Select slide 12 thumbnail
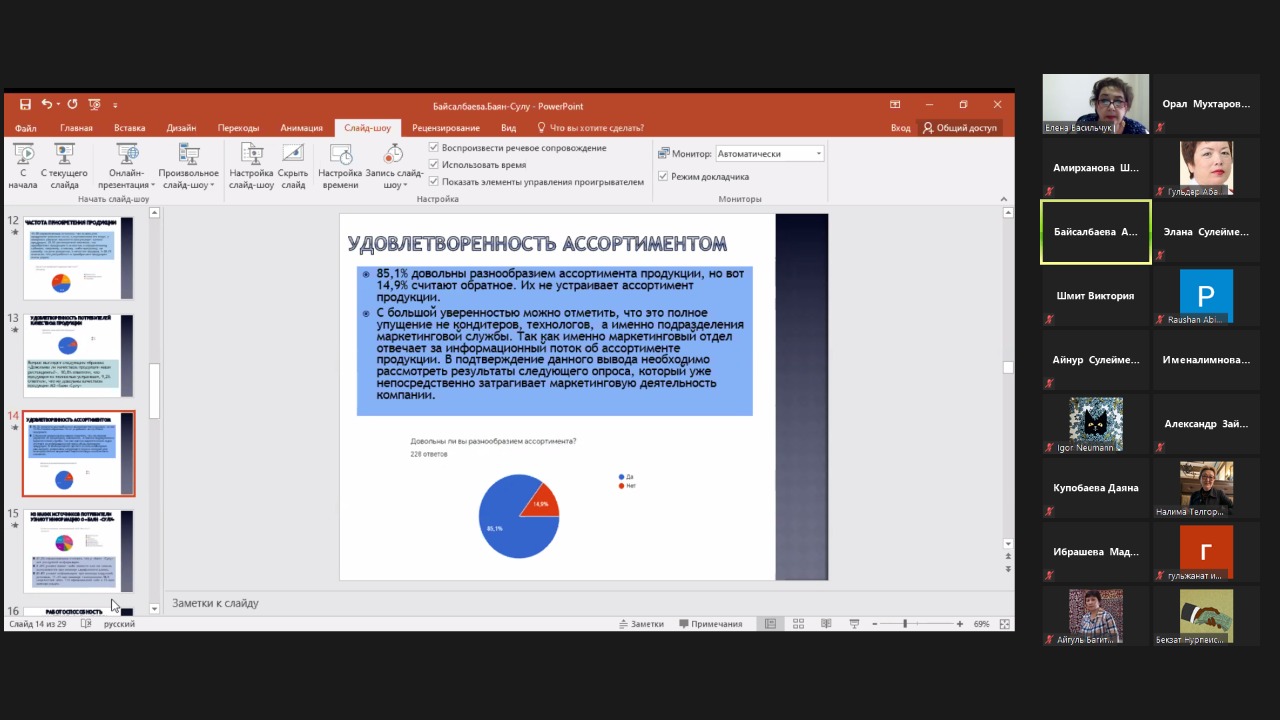The width and height of the screenshot is (1280, 720). pos(78,258)
